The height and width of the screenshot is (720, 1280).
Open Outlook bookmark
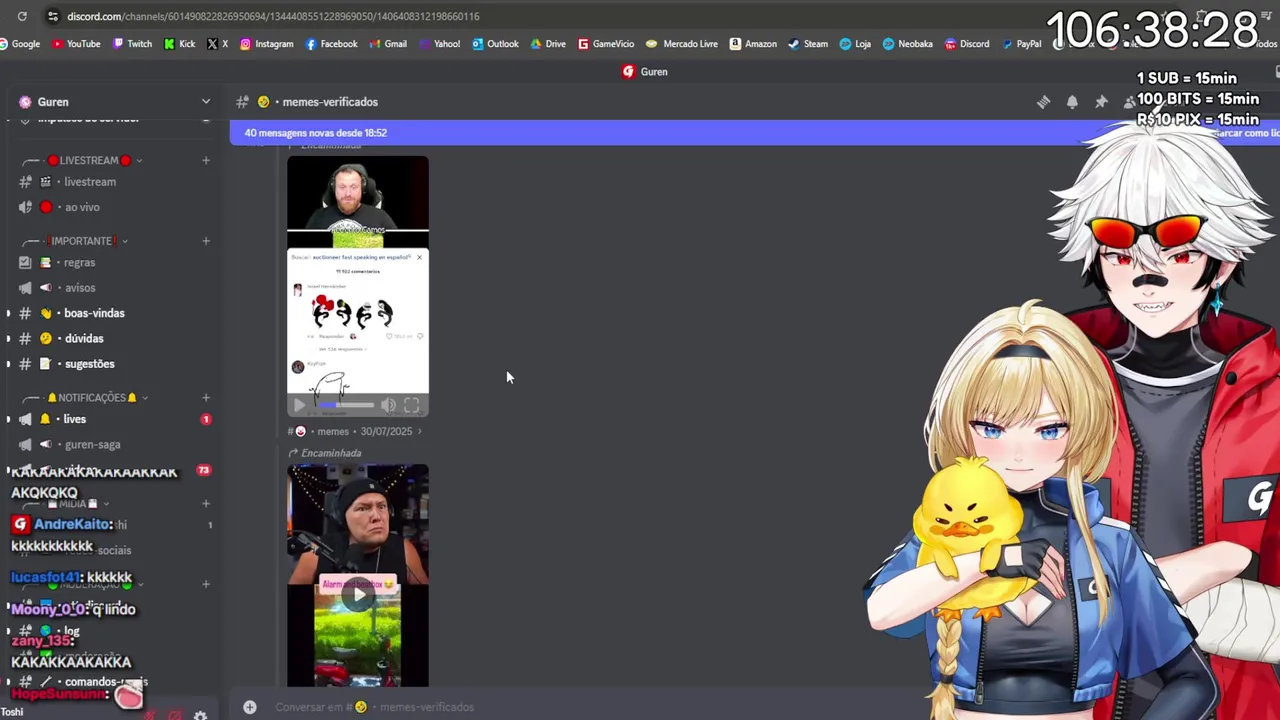point(495,44)
